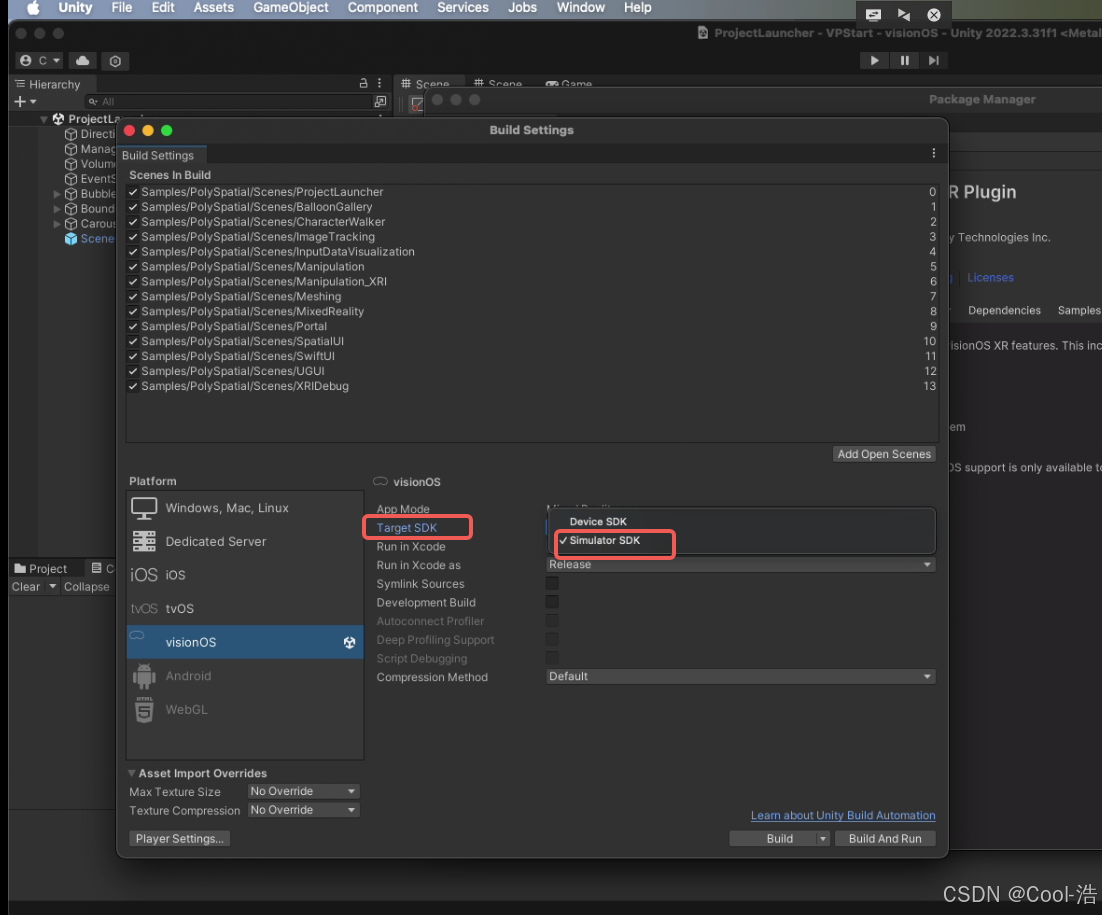Open the Compression Method dropdown

coord(741,676)
